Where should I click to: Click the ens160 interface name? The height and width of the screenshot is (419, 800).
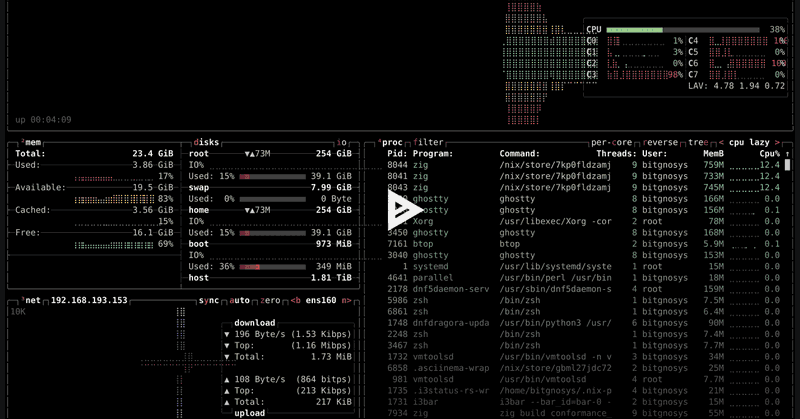(x=321, y=300)
